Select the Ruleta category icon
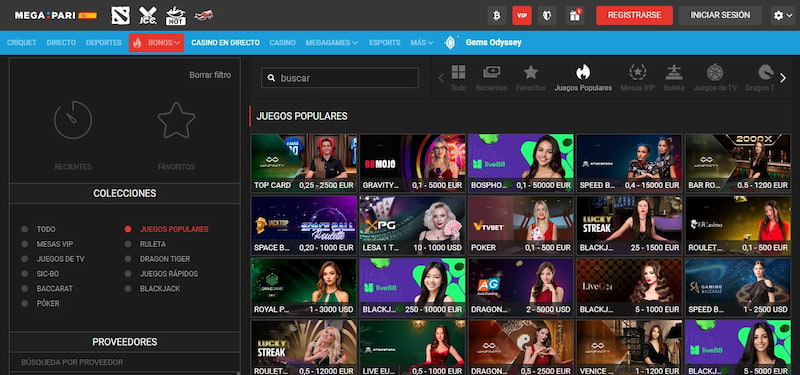 [x=674, y=72]
